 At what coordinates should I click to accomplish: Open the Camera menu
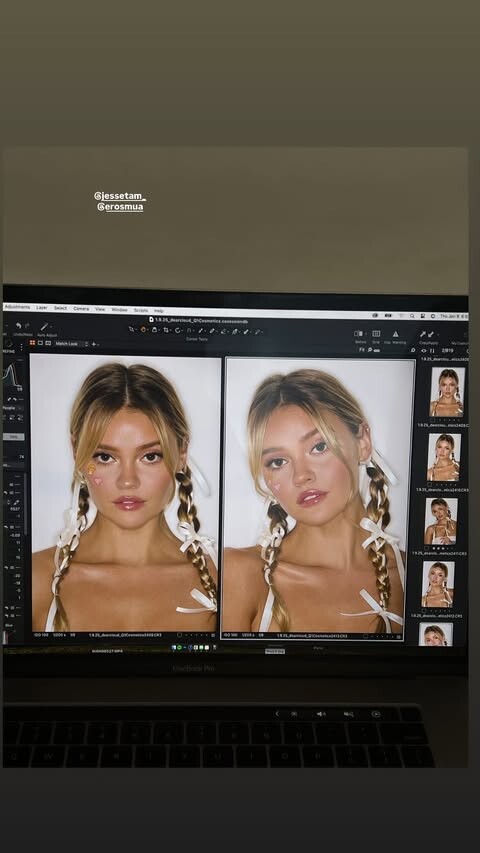[81, 308]
